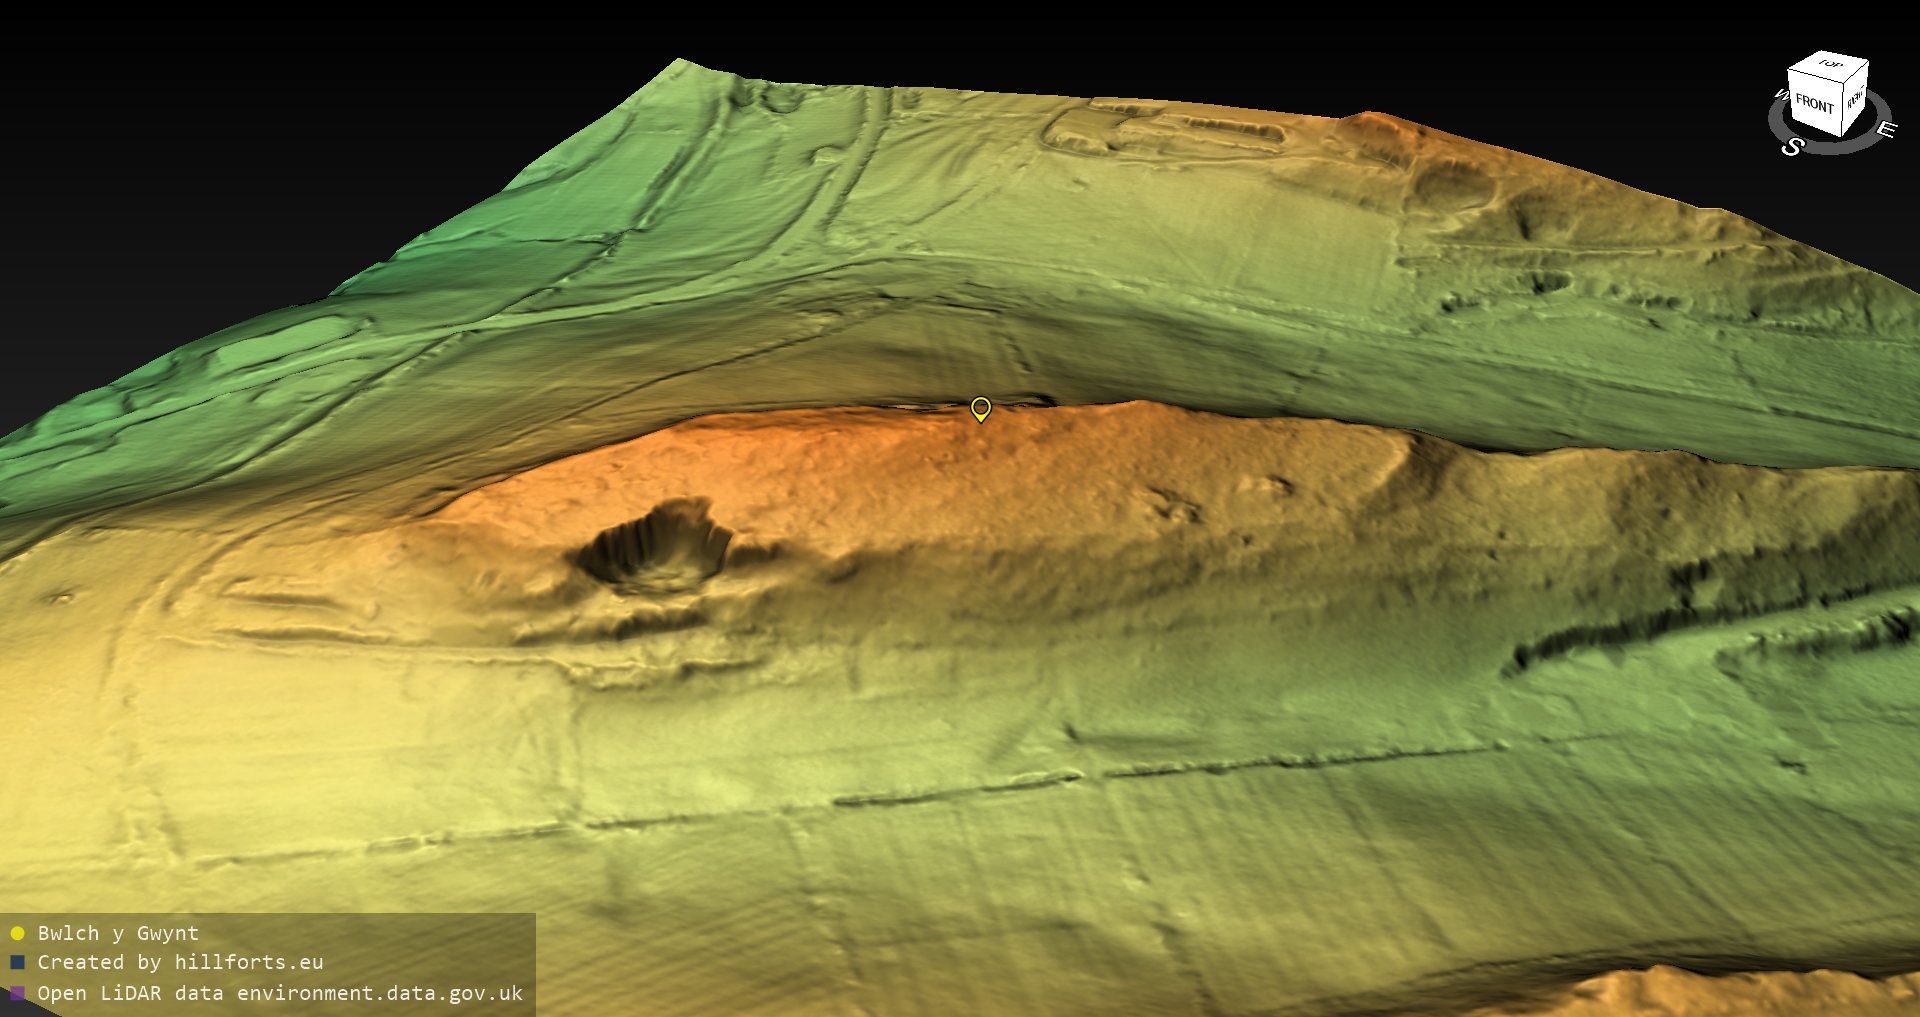Image resolution: width=1920 pixels, height=1017 pixels.
Task: Select the Bwlch y Gwynt legend label
Action: coord(118,933)
